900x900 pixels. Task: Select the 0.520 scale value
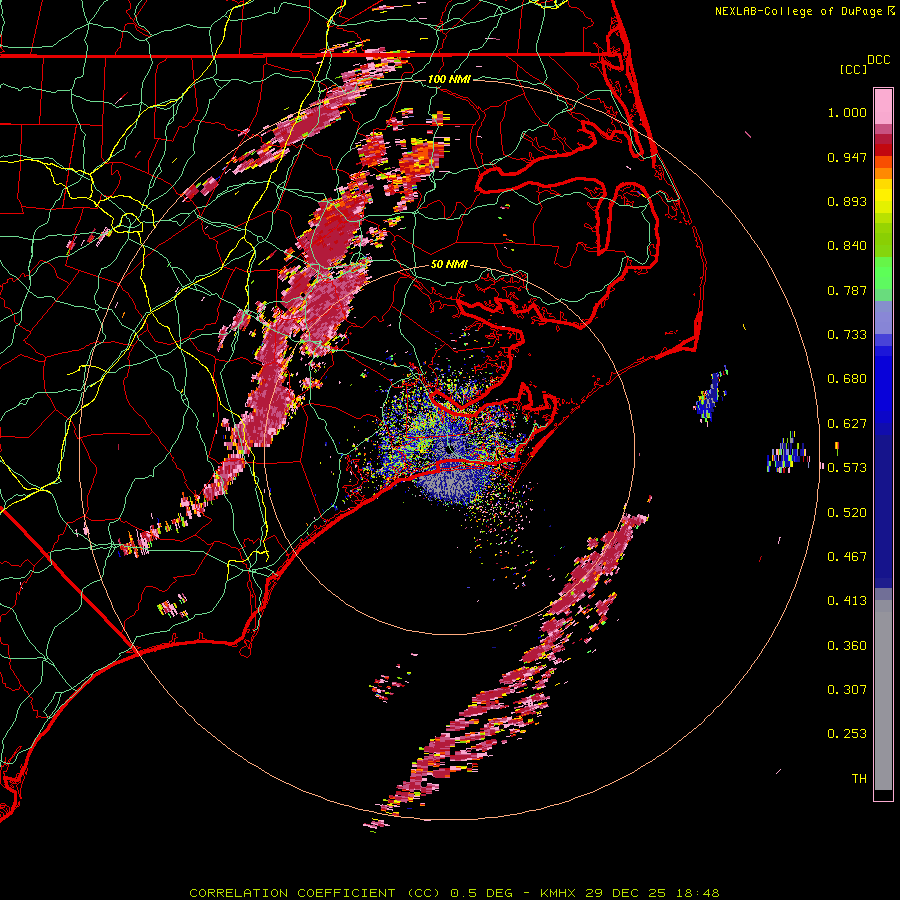point(847,513)
